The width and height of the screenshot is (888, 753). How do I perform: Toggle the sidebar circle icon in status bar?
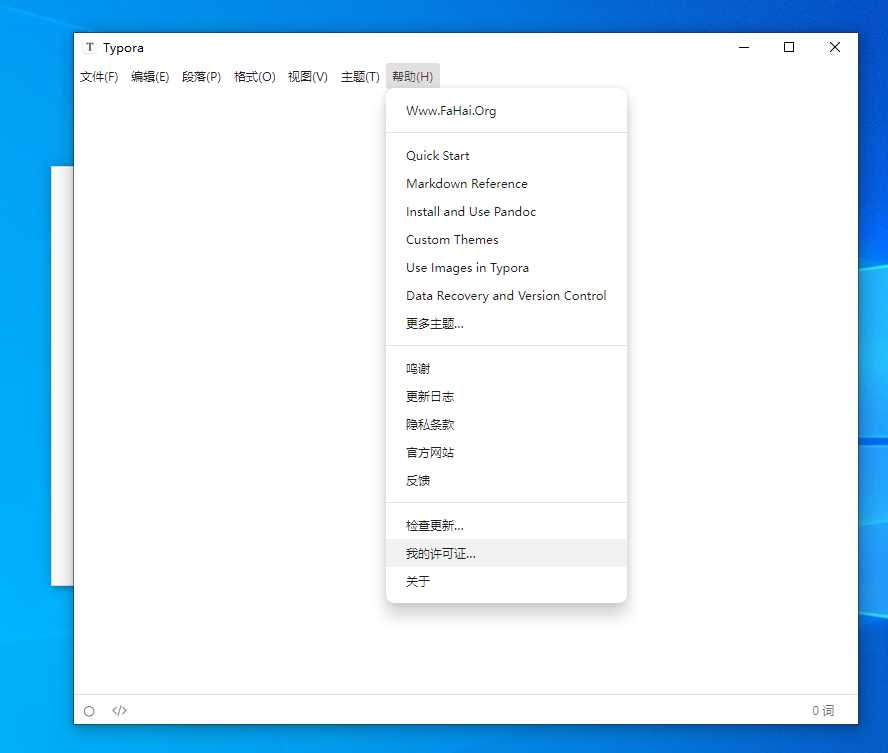point(89,711)
